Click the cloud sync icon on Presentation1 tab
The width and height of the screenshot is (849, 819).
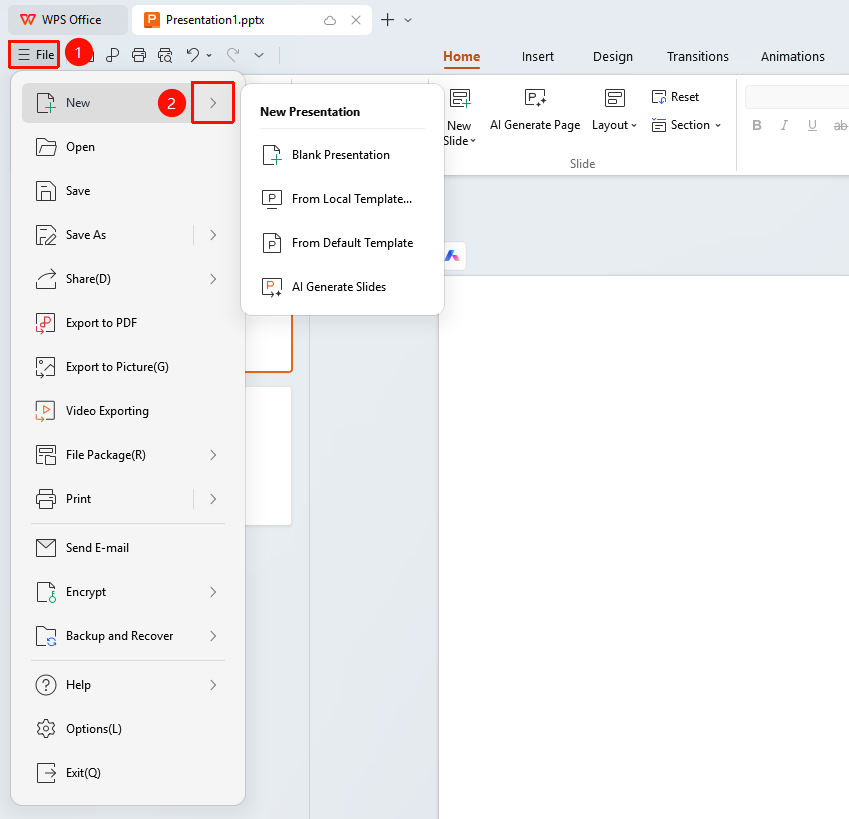(x=330, y=21)
